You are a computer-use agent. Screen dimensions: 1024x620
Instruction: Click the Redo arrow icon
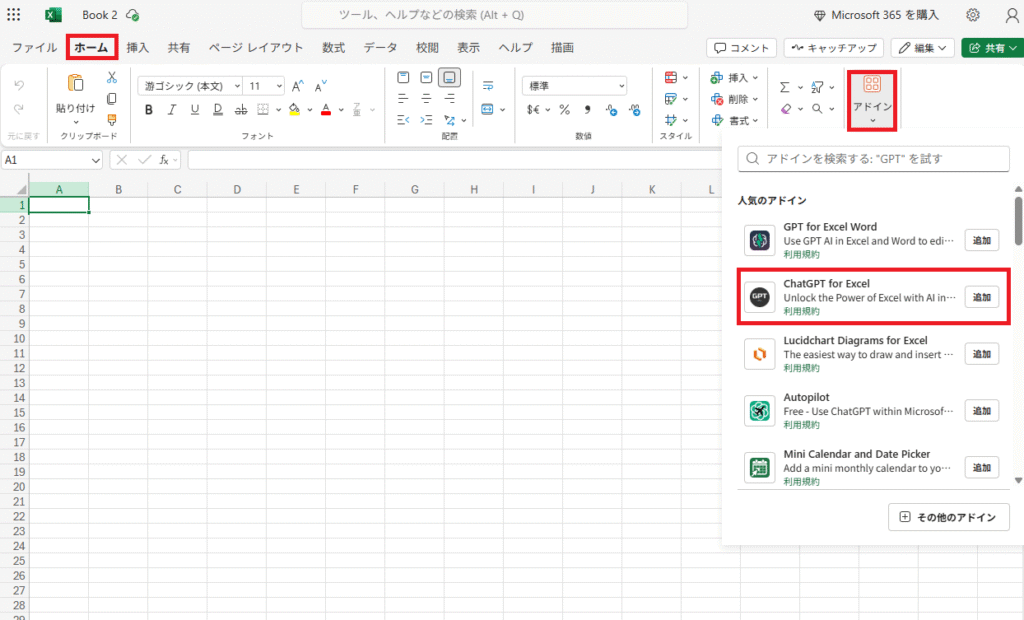[19, 109]
